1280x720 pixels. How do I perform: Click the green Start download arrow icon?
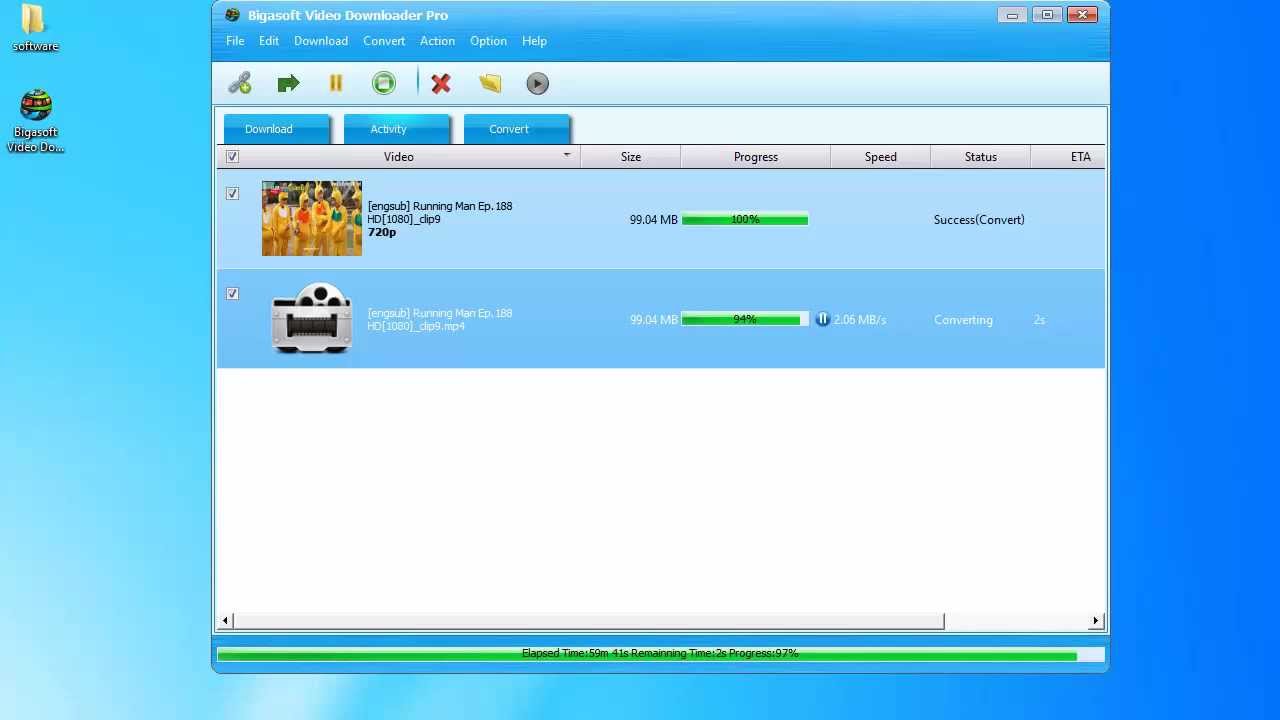pyautogui.click(x=288, y=84)
